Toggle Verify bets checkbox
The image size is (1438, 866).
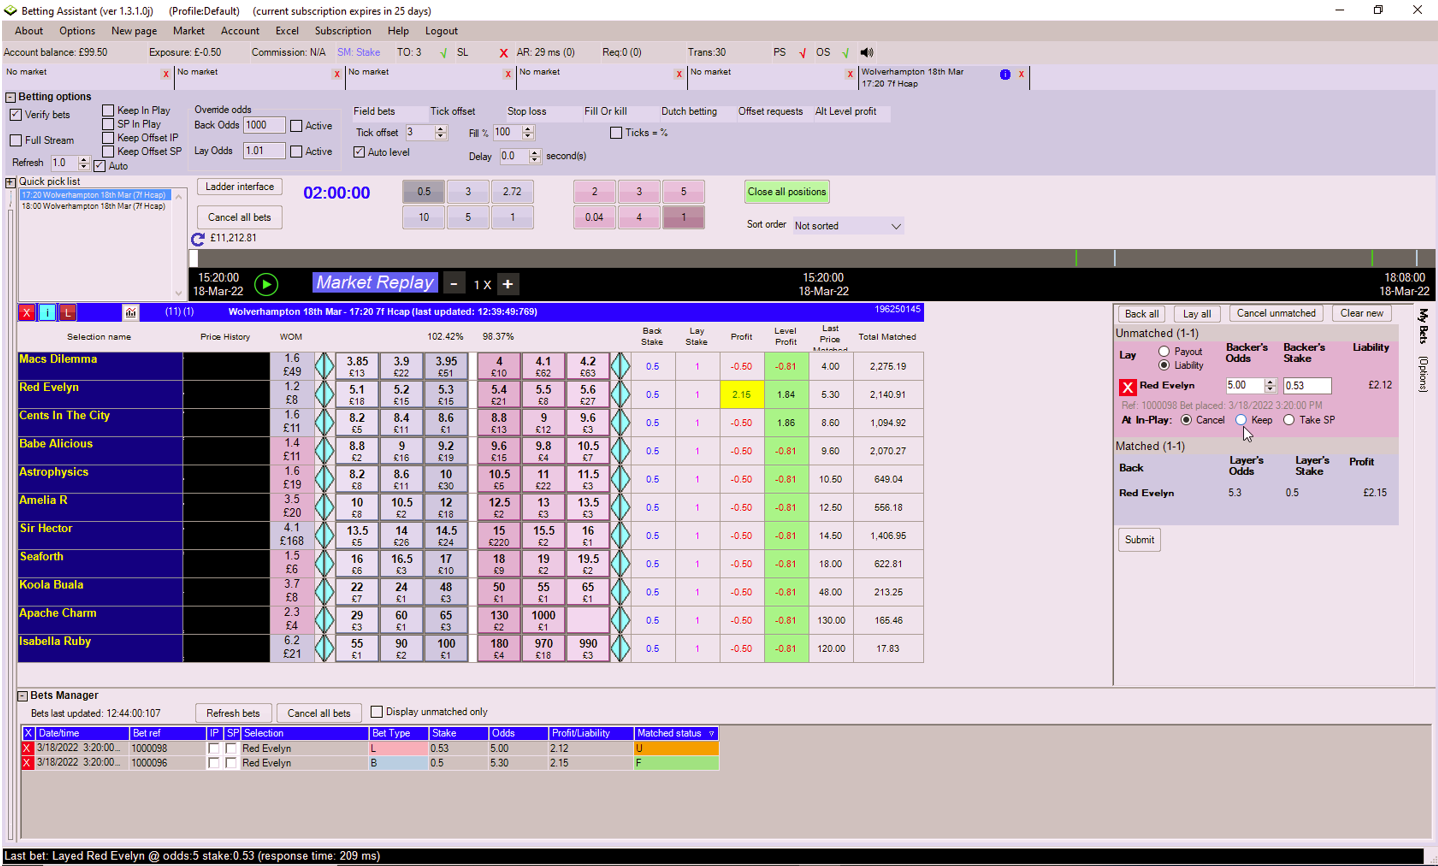(x=16, y=115)
